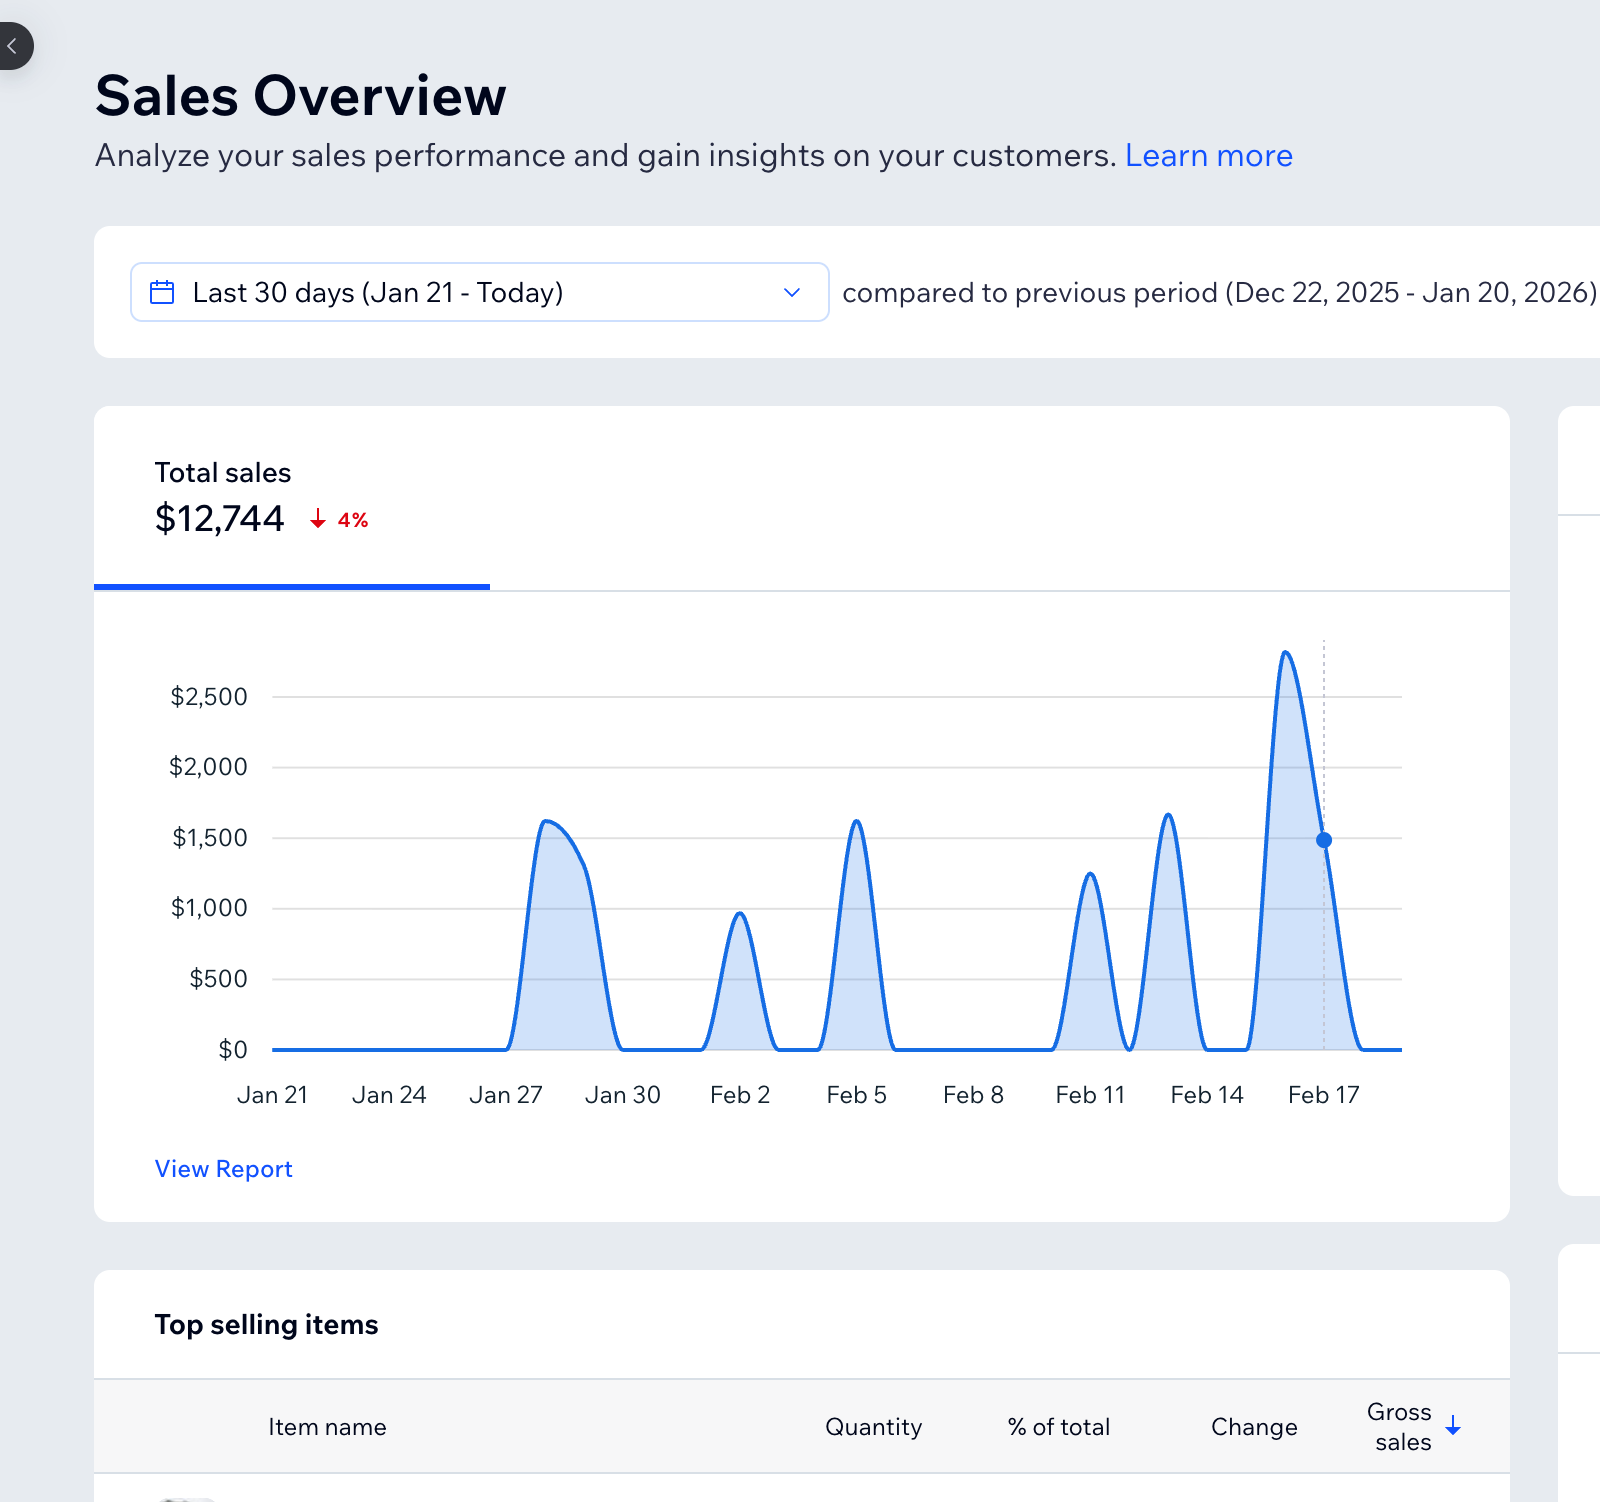Image resolution: width=1600 pixels, height=1502 pixels.
Task: Click the $12,744 total sales figure
Action: pyautogui.click(x=220, y=518)
